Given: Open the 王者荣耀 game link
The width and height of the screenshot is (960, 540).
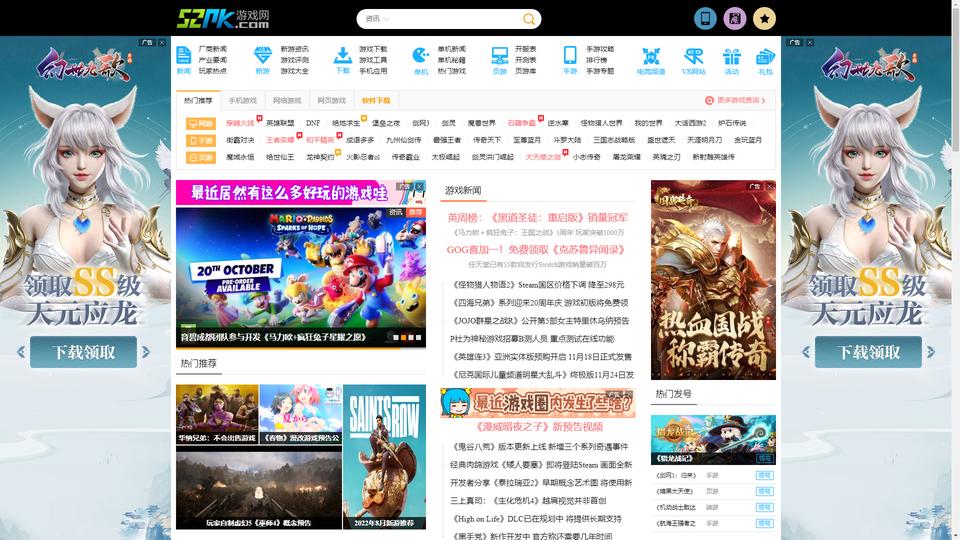Looking at the screenshot, I should pos(280,140).
